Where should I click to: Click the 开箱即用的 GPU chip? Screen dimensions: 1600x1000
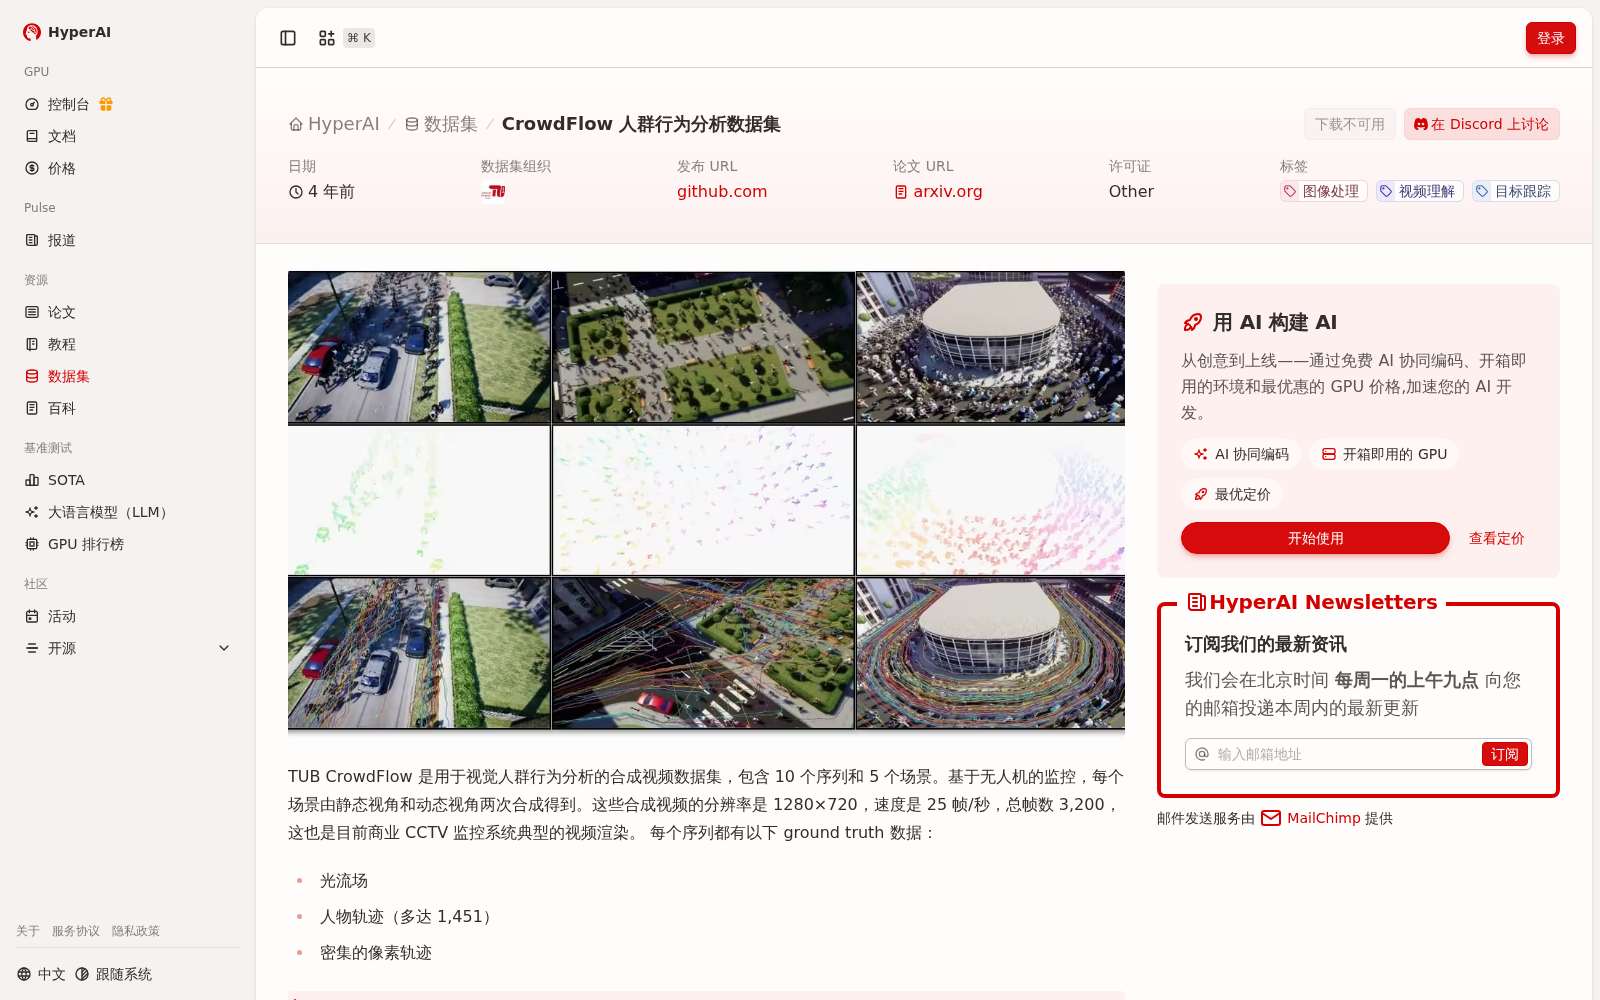click(x=1384, y=454)
